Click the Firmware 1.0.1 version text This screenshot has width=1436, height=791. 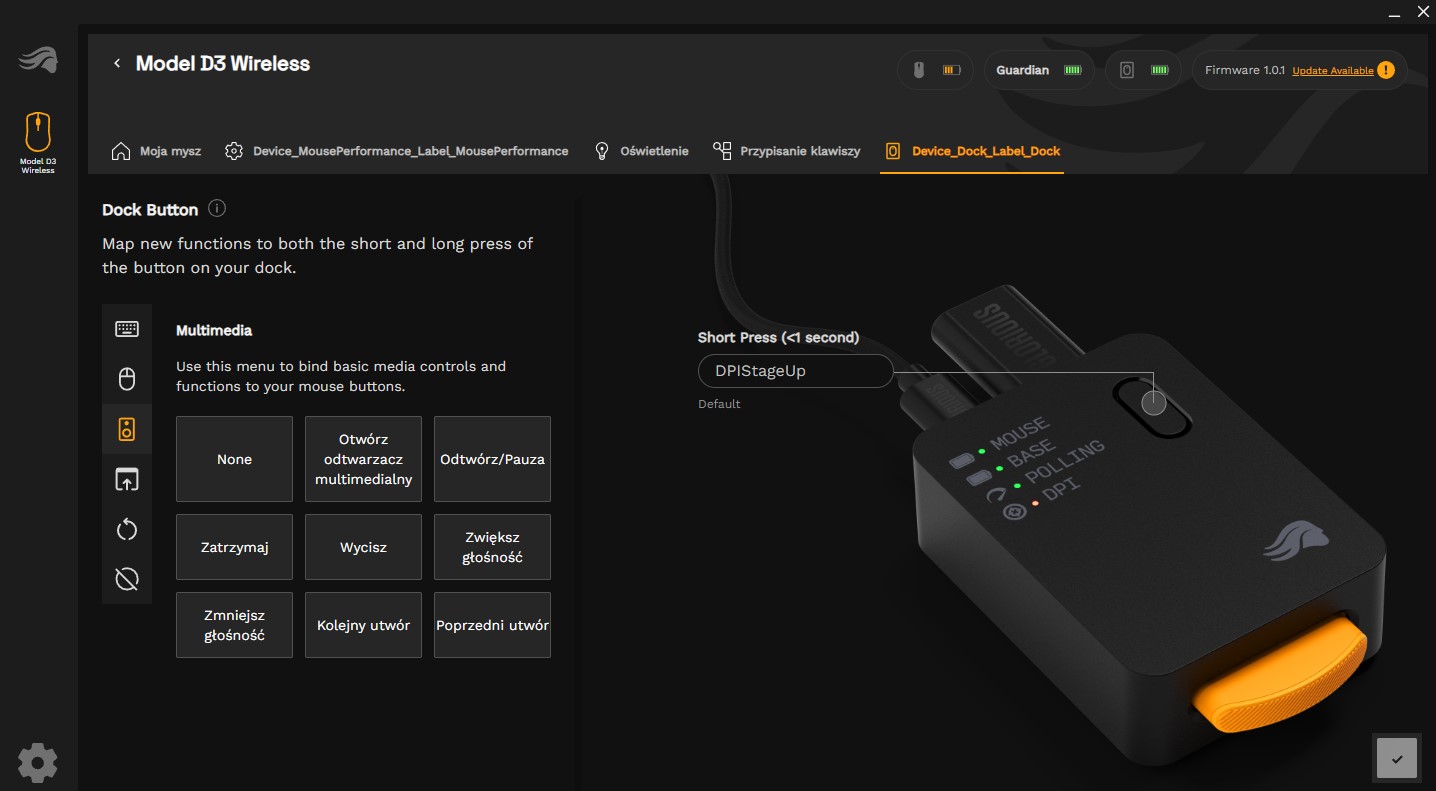[x=1245, y=71]
